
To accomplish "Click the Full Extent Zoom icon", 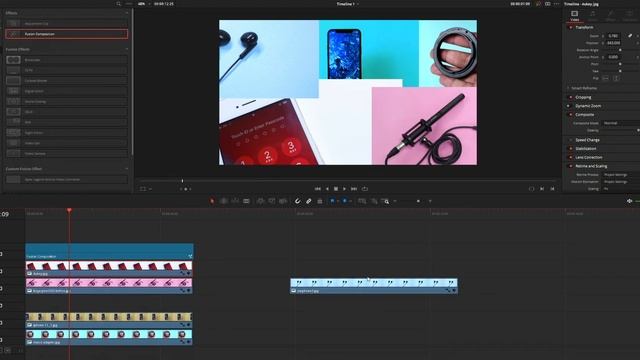I will click(x=362, y=201).
